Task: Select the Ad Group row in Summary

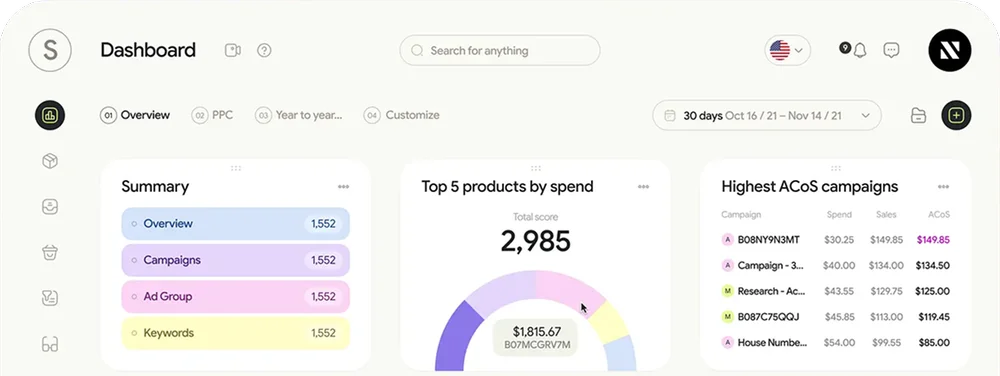Action: 235,296
